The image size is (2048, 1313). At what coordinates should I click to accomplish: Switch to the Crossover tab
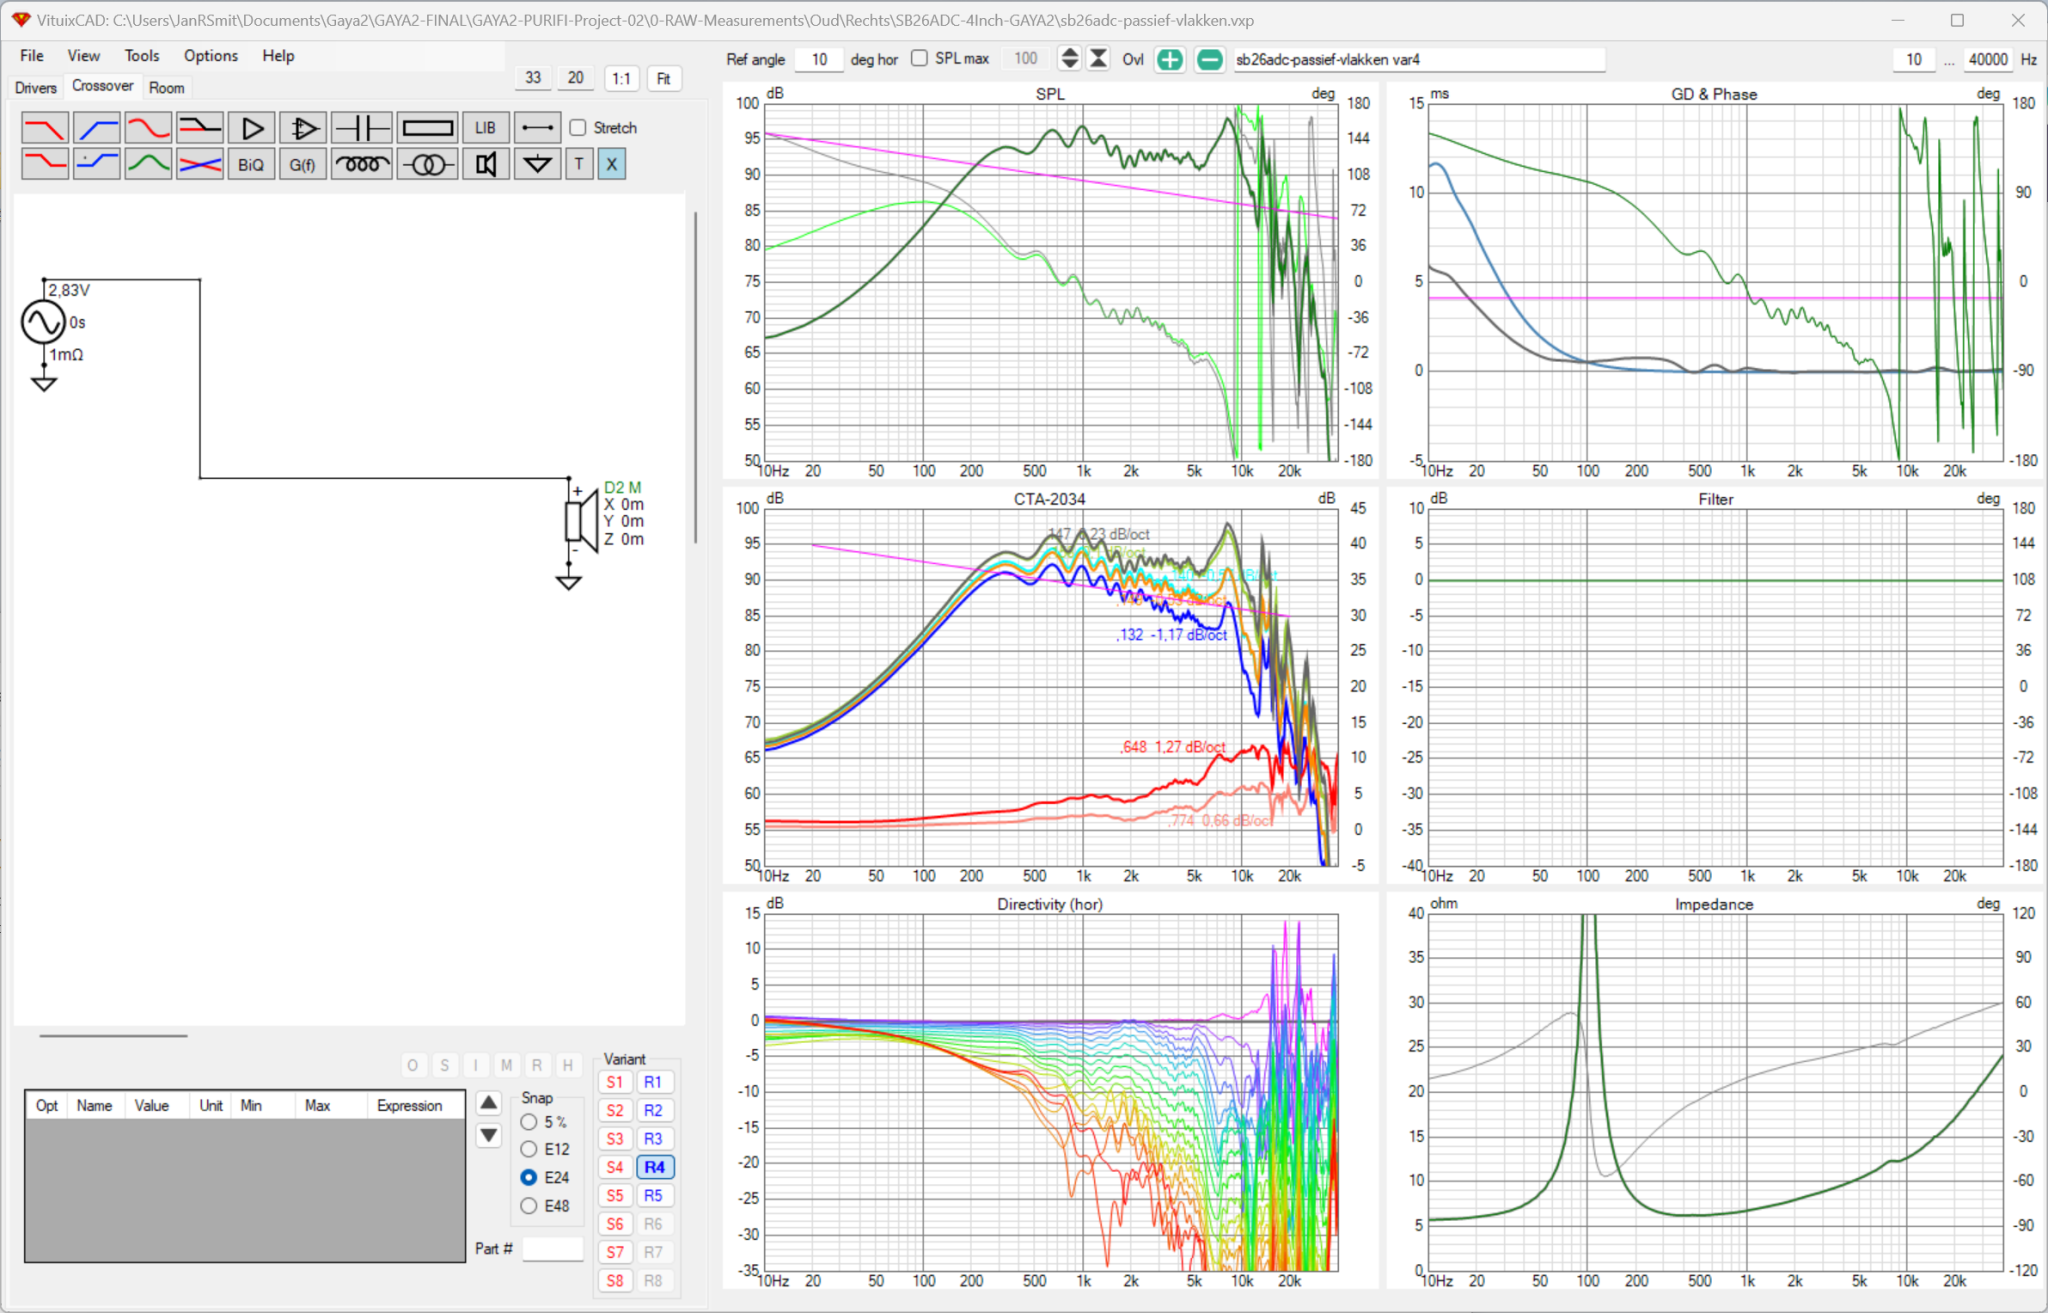pos(102,86)
